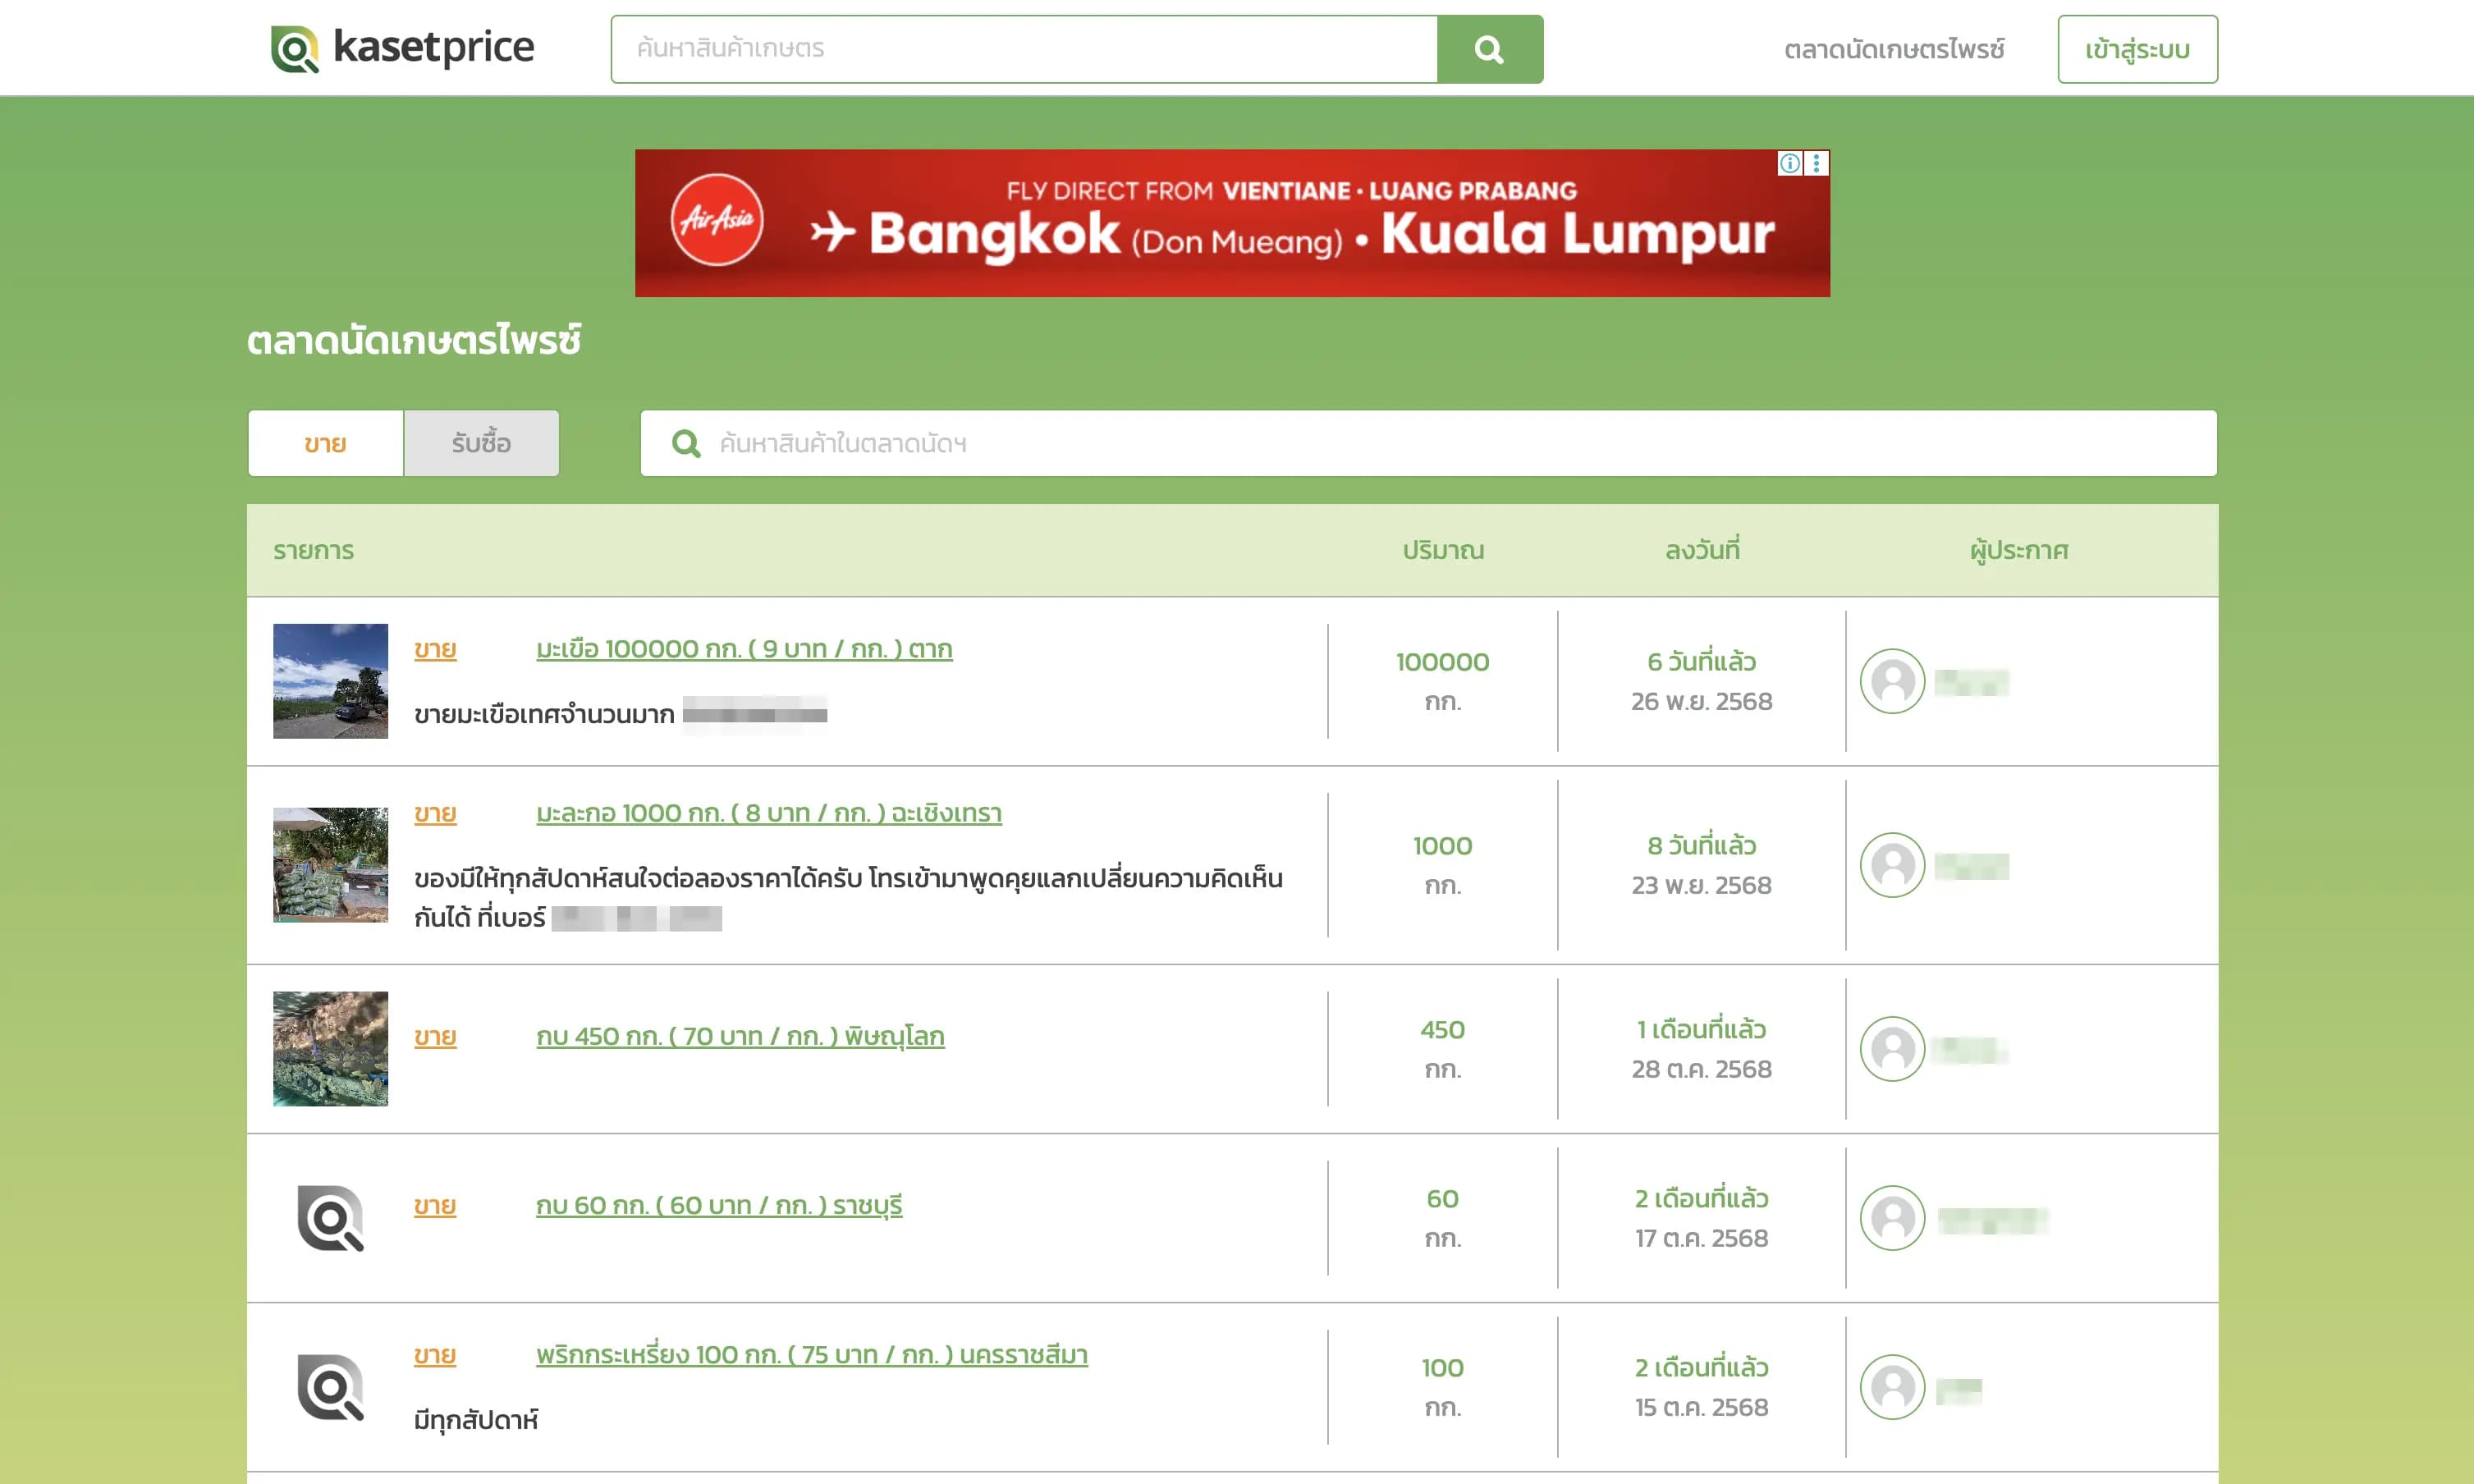Switch to the รับซื้อ tab
The image size is (2474, 1484).
coord(481,443)
